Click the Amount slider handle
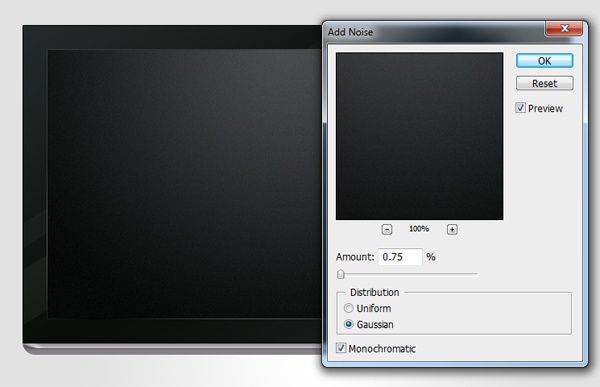Image resolution: width=600 pixels, height=387 pixels. tap(341, 274)
